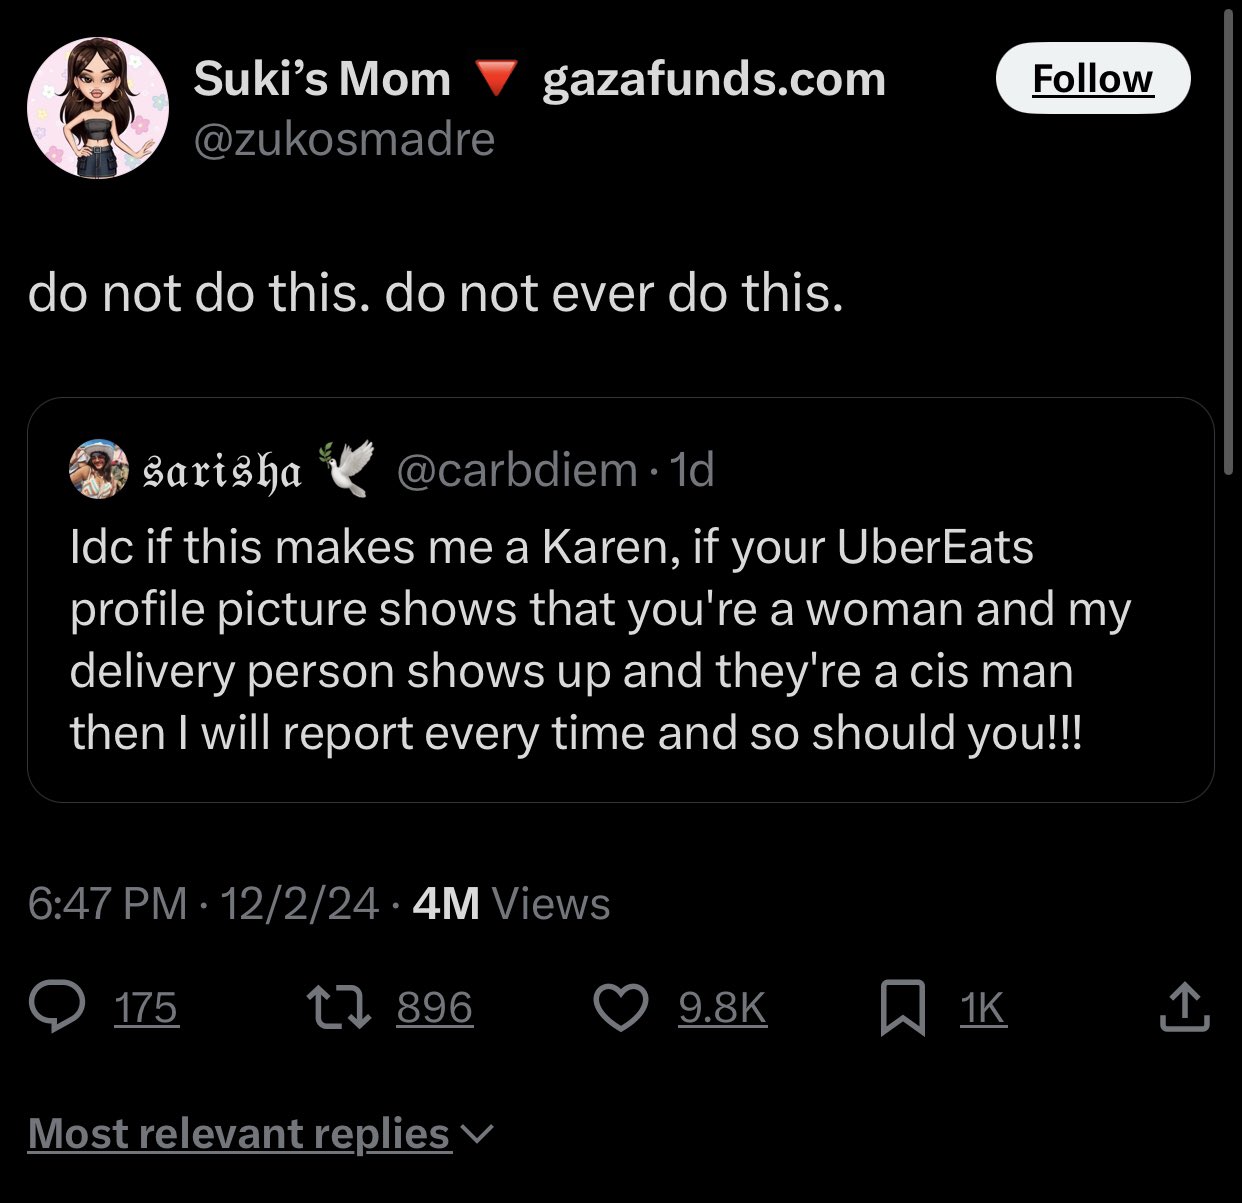Click the retweet arrows icon
Screen dimensions: 1242x1203
[x=338, y=1007]
